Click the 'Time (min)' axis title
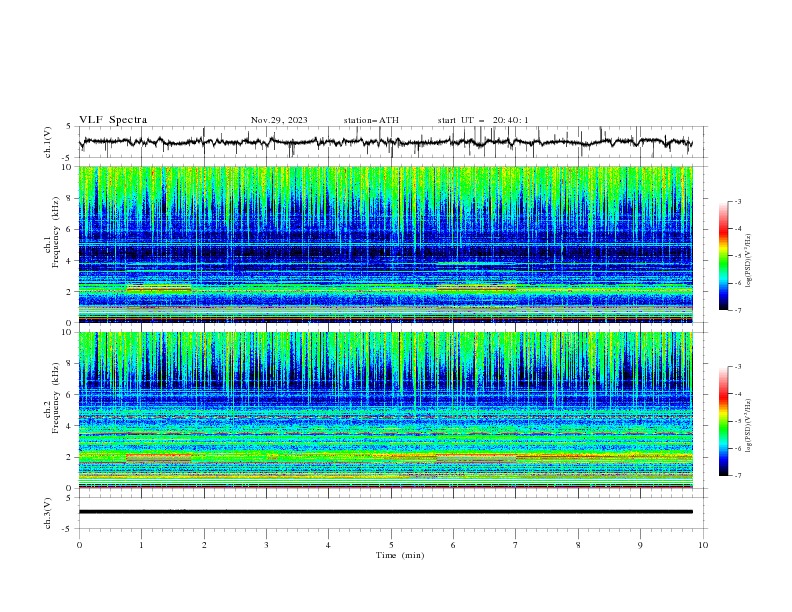 point(400,555)
